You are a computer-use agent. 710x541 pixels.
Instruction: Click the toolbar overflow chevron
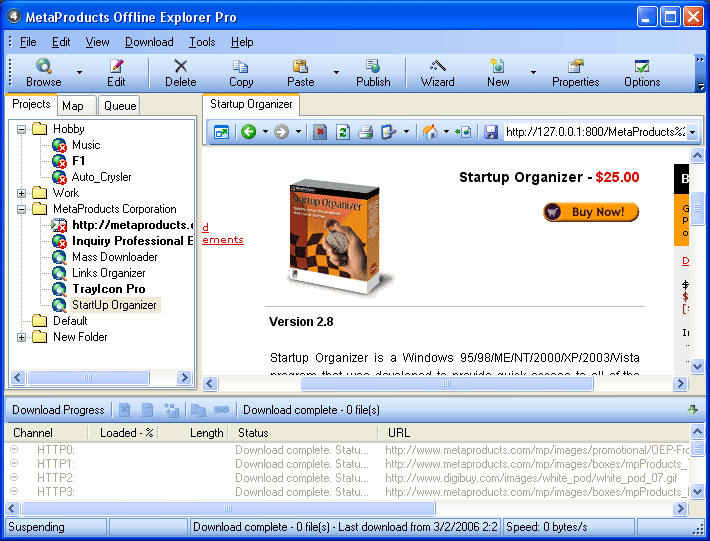pos(700,60)
